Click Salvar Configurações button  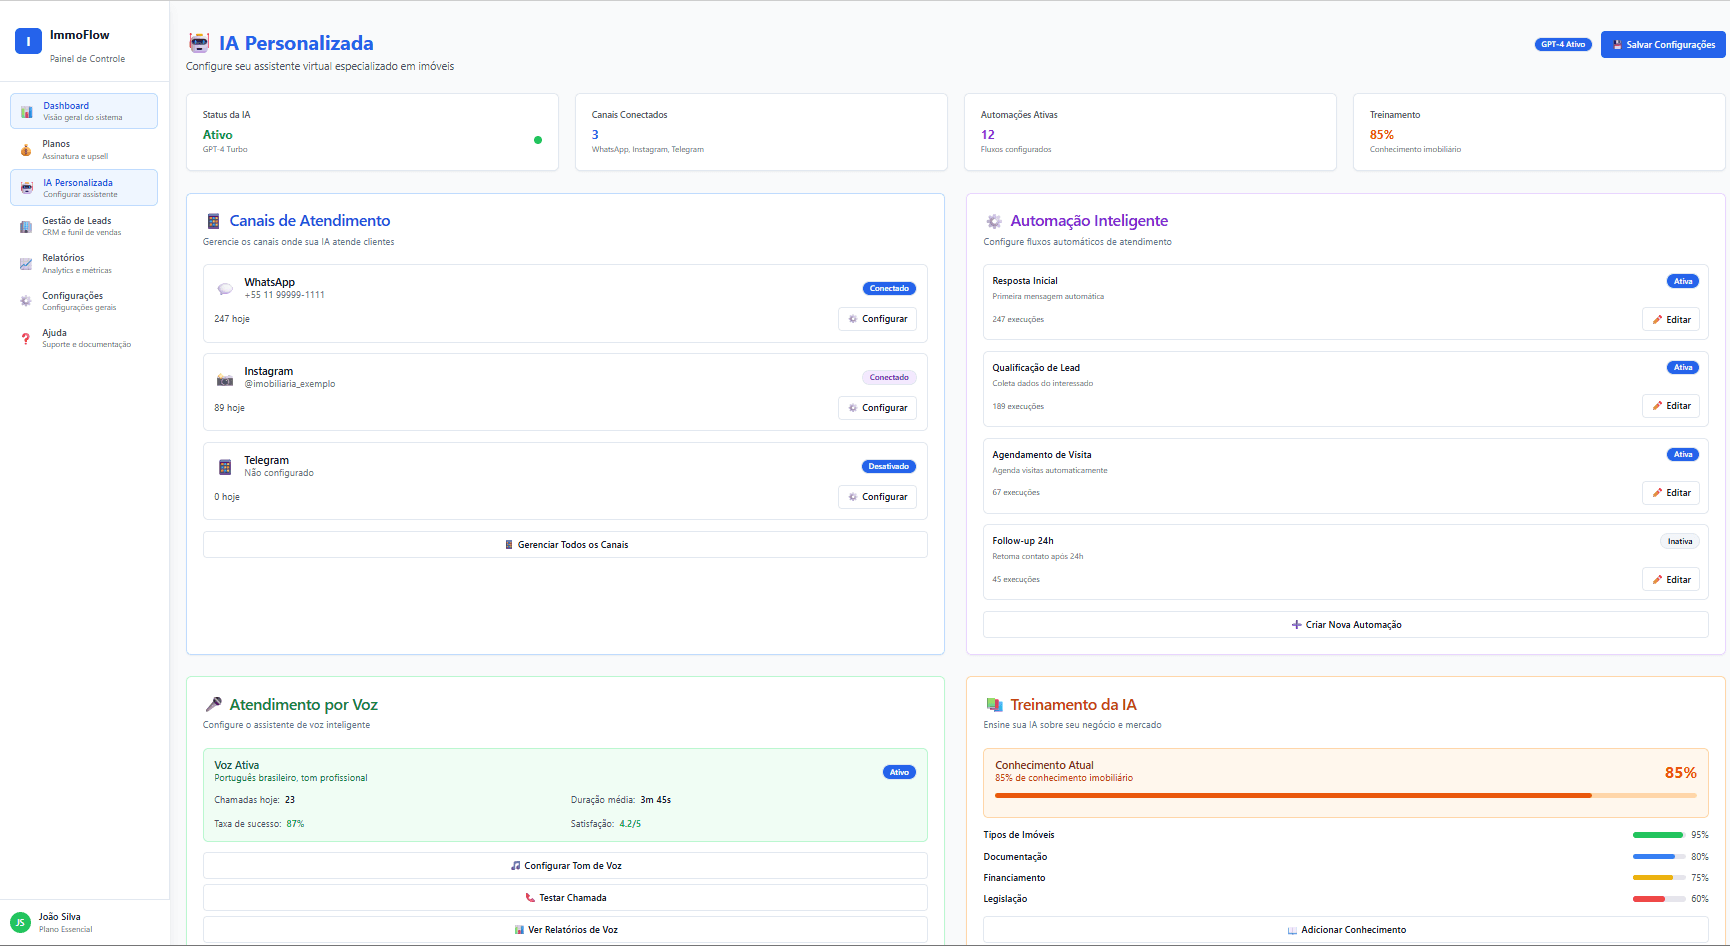click(x=1662, y=44)
